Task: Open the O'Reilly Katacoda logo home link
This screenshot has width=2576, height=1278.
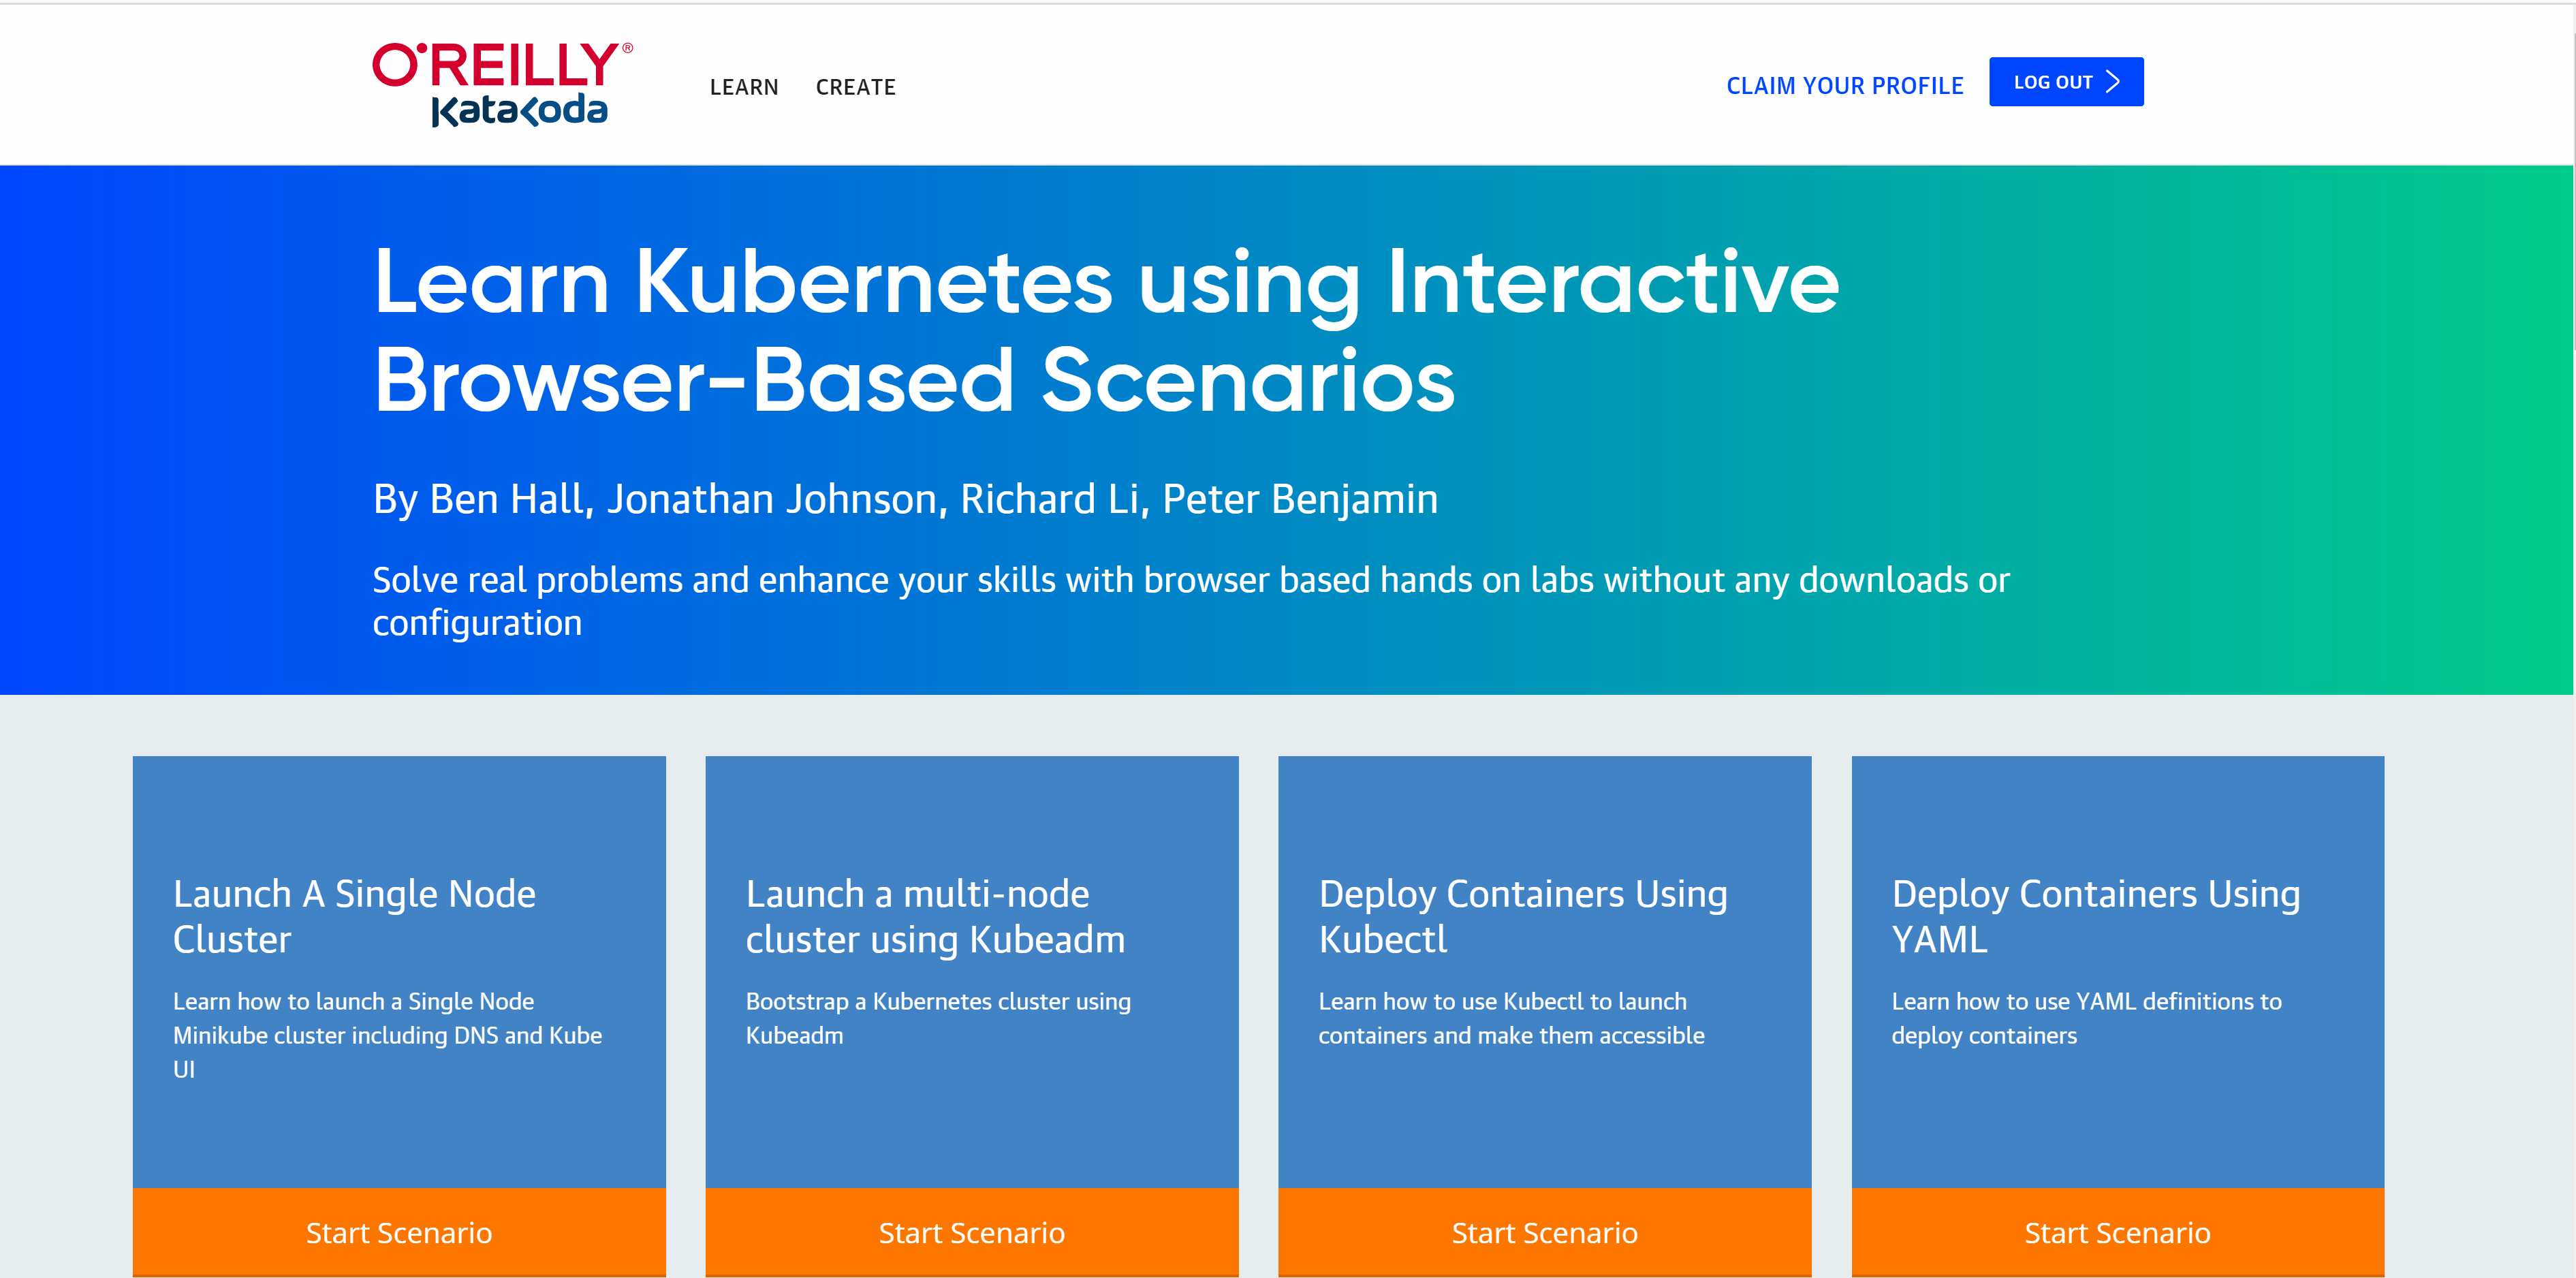Action: point(502,84)
